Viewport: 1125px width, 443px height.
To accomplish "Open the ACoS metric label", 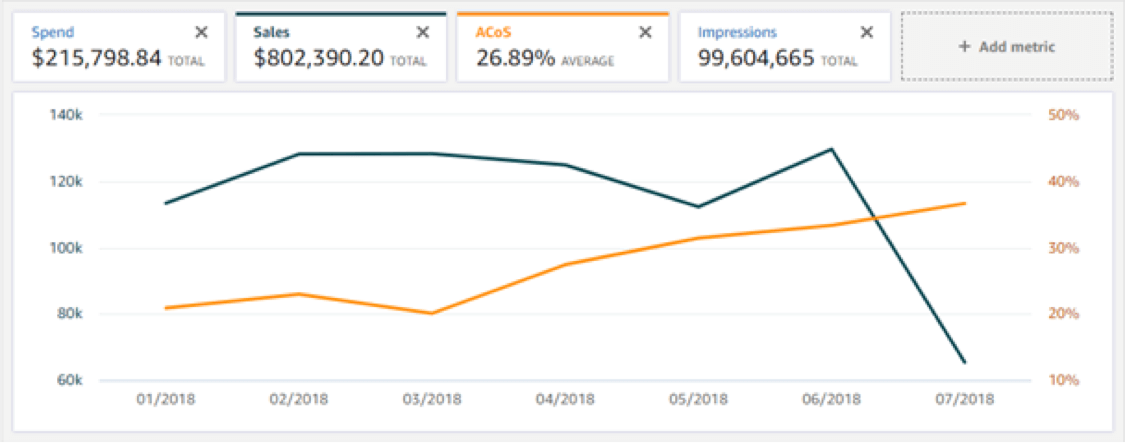I will (494, 32).
